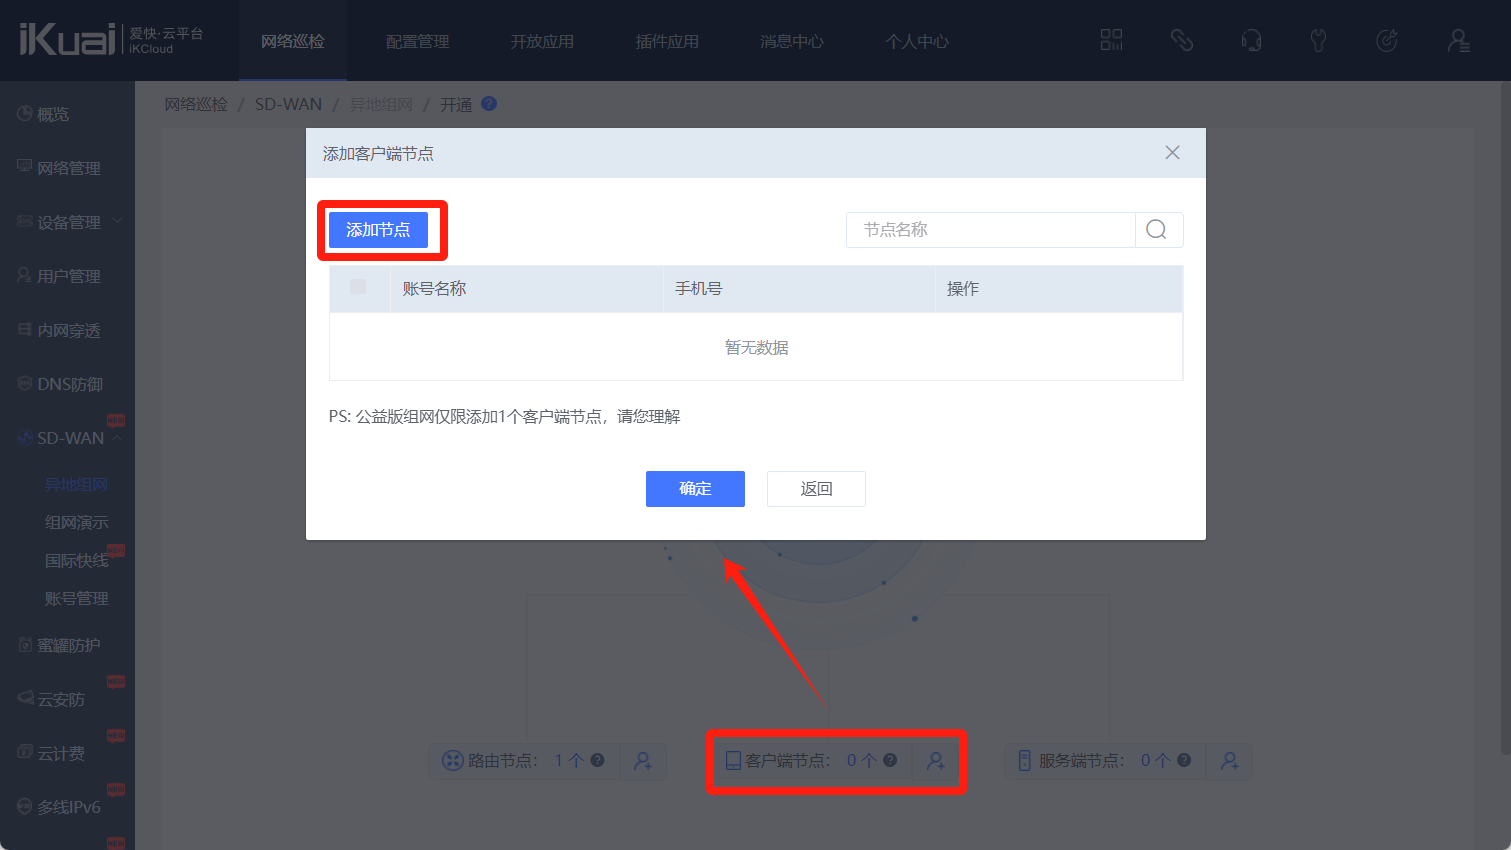Viewport: 1511px width, 850px height.
Task: Focus the 节点名称 search input field
Action: click(990, 230)
